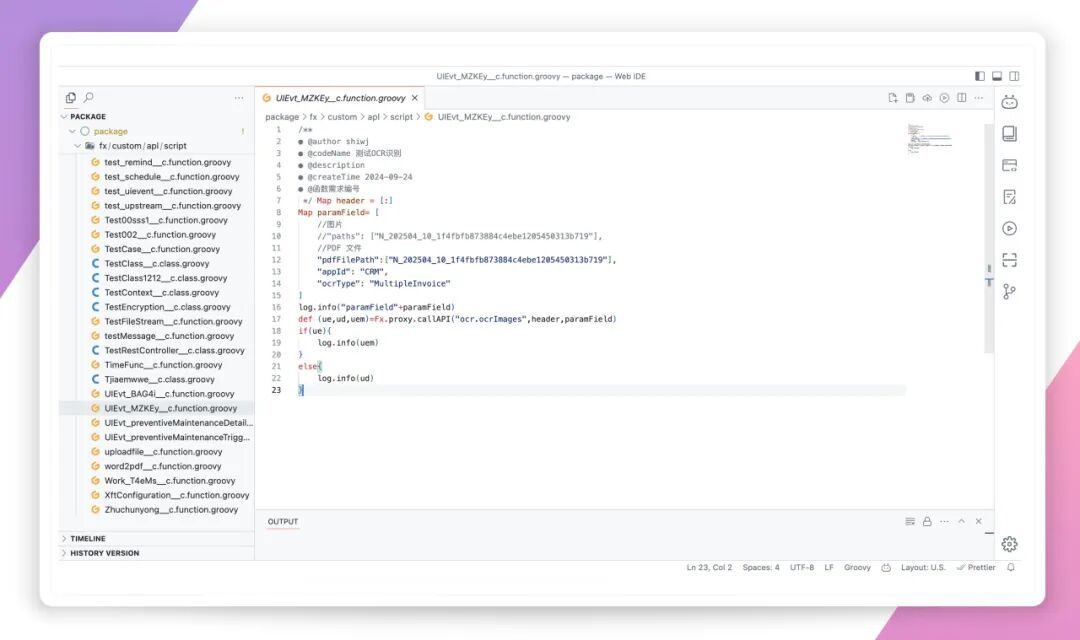Select the OUTPUT panel tab

282,521
